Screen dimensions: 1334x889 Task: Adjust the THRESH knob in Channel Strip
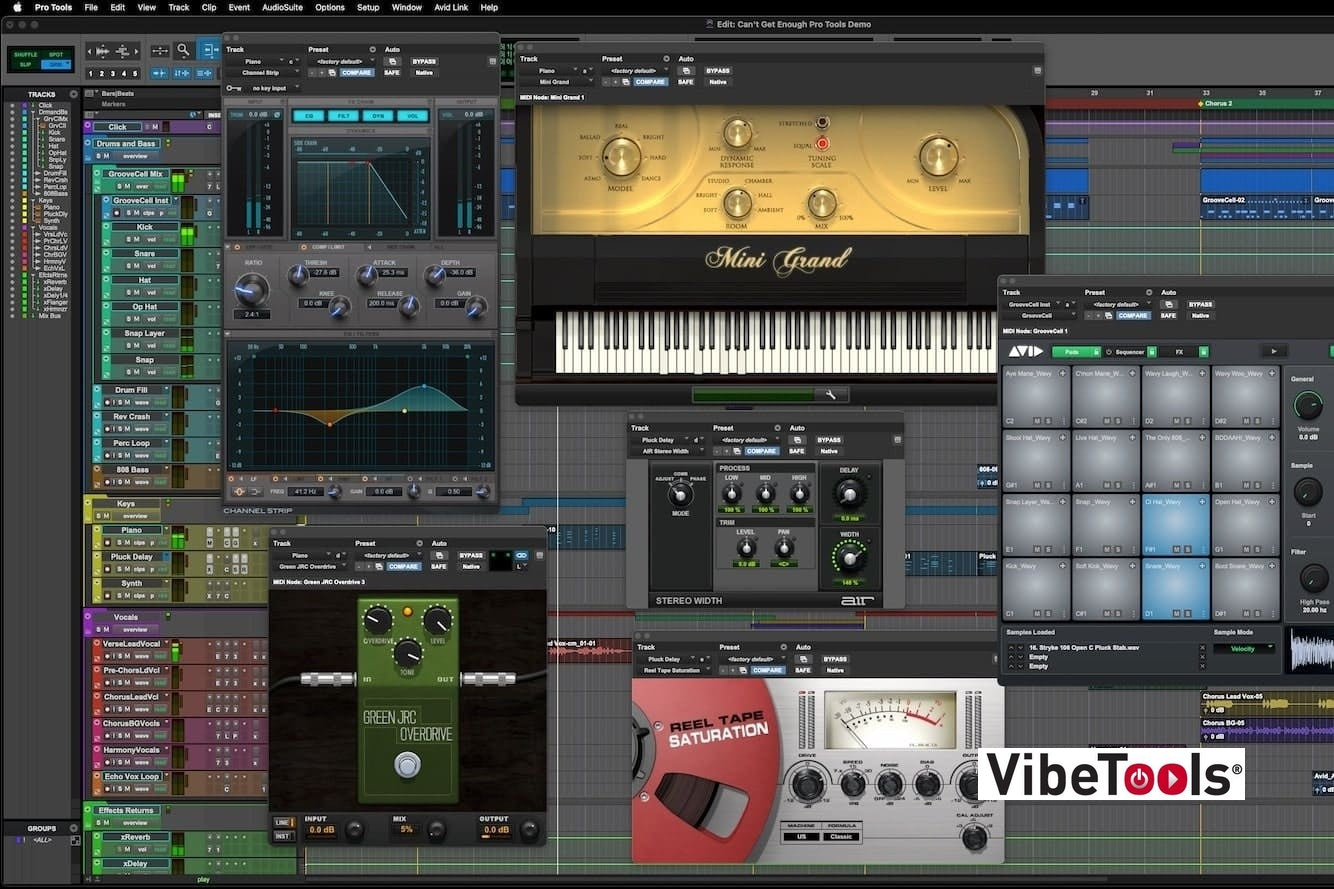click(x=298, y=277)
